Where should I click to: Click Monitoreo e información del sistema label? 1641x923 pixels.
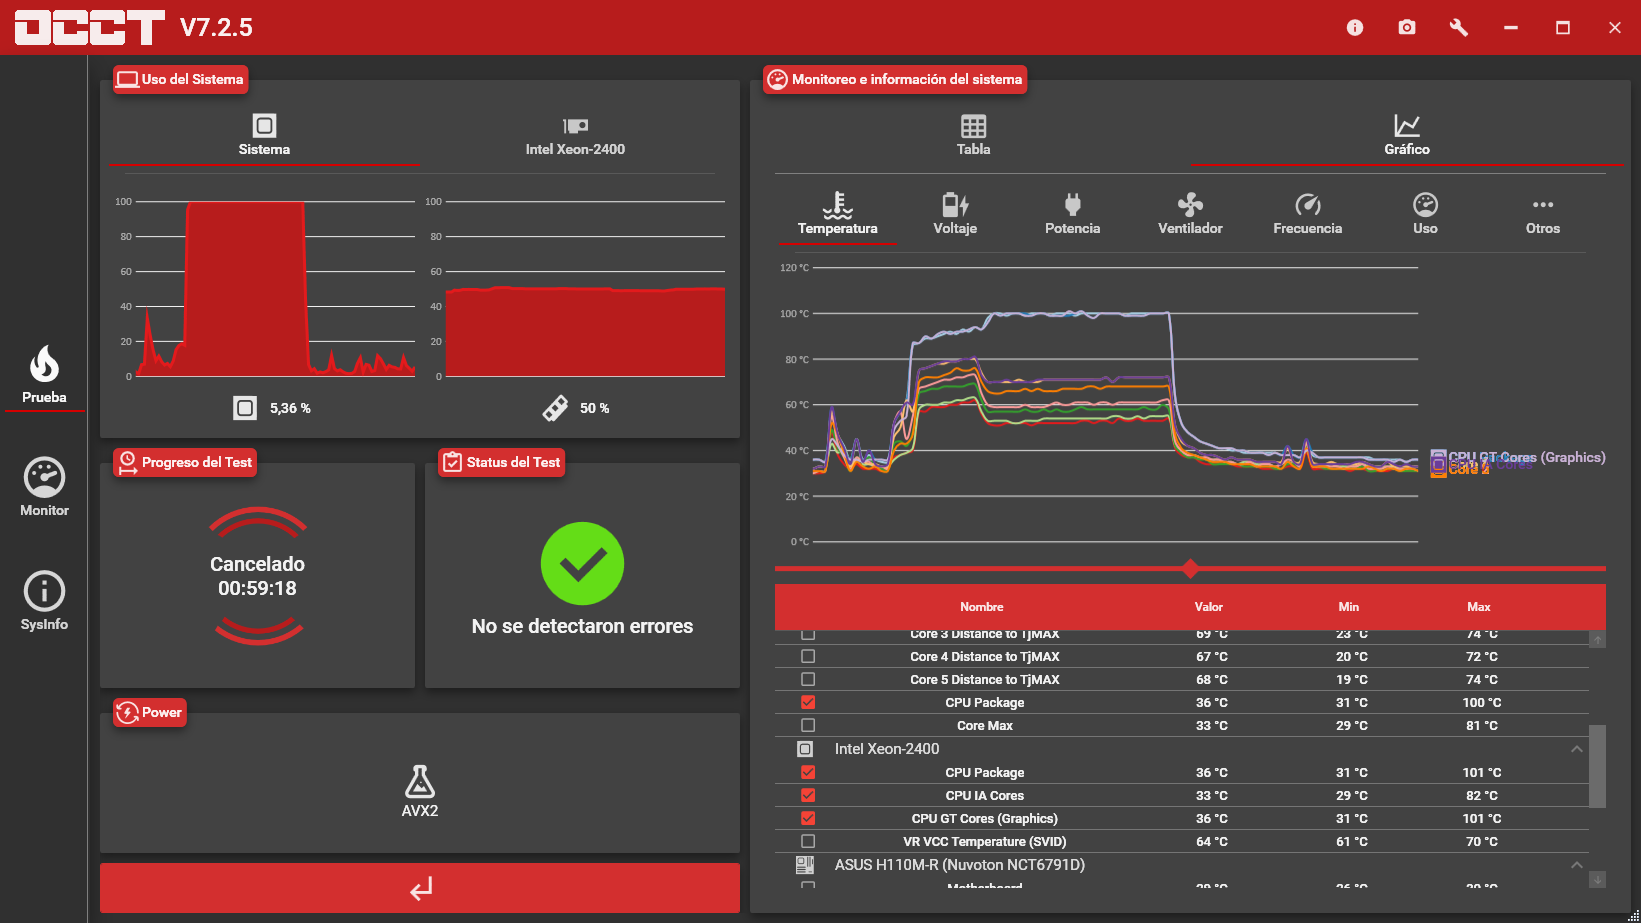click(895, 79)
